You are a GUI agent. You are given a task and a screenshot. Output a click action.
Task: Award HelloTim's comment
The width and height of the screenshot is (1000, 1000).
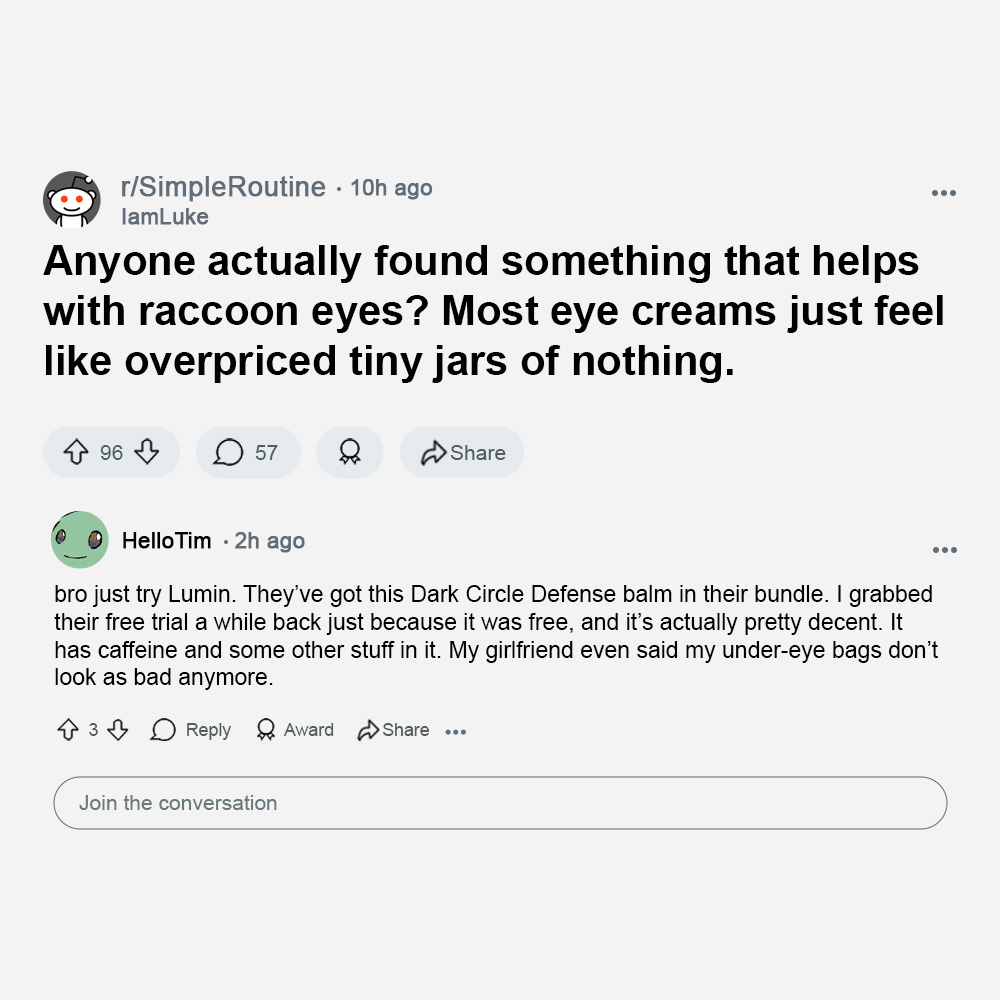[295, 730]
